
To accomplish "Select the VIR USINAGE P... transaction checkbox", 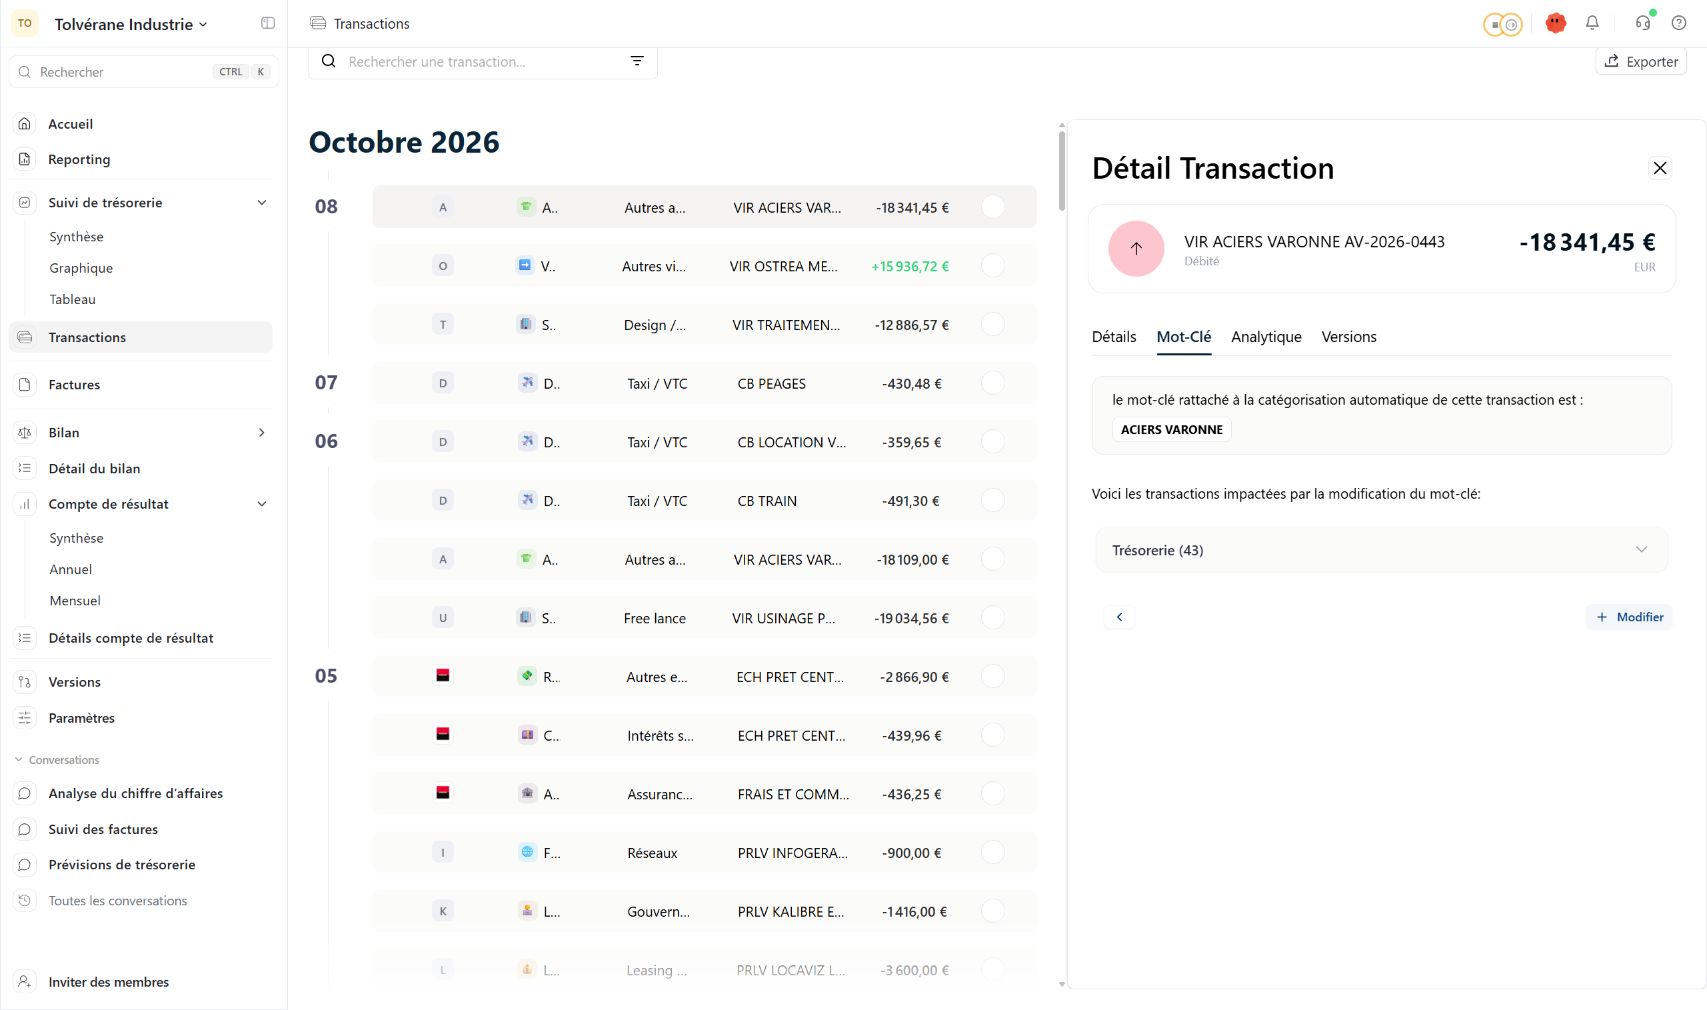I will click(992, 618).
